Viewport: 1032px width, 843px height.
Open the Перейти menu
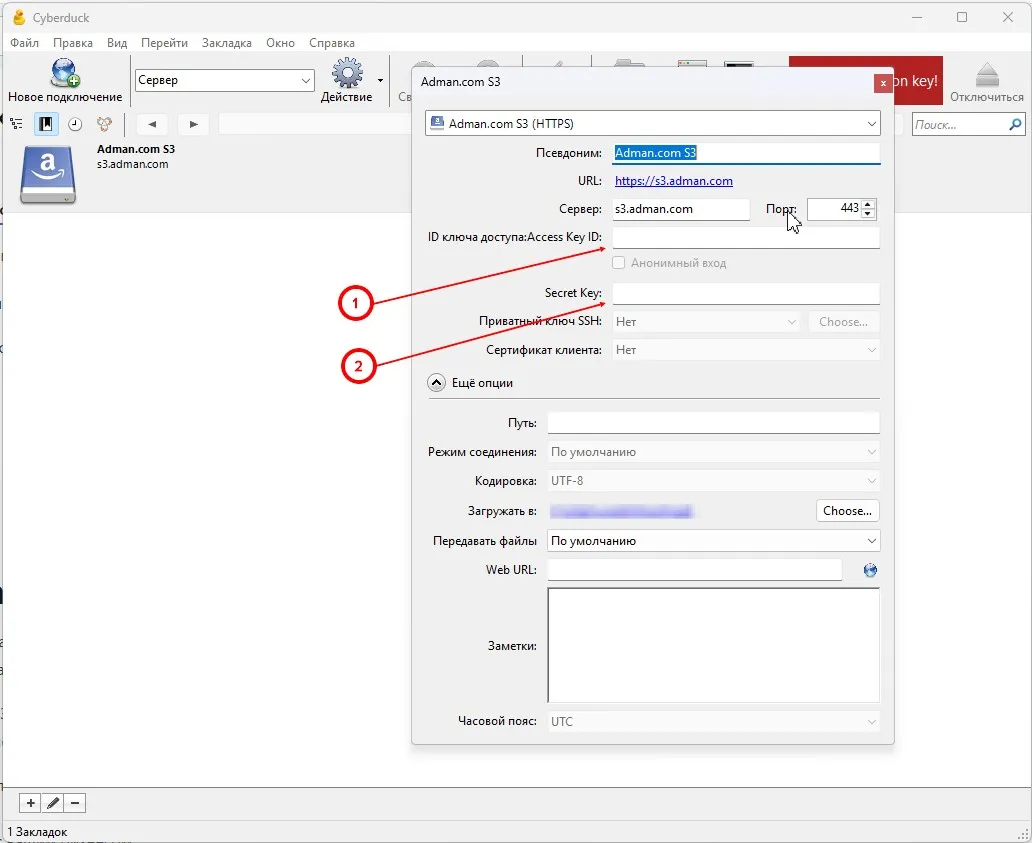[164, 43]
